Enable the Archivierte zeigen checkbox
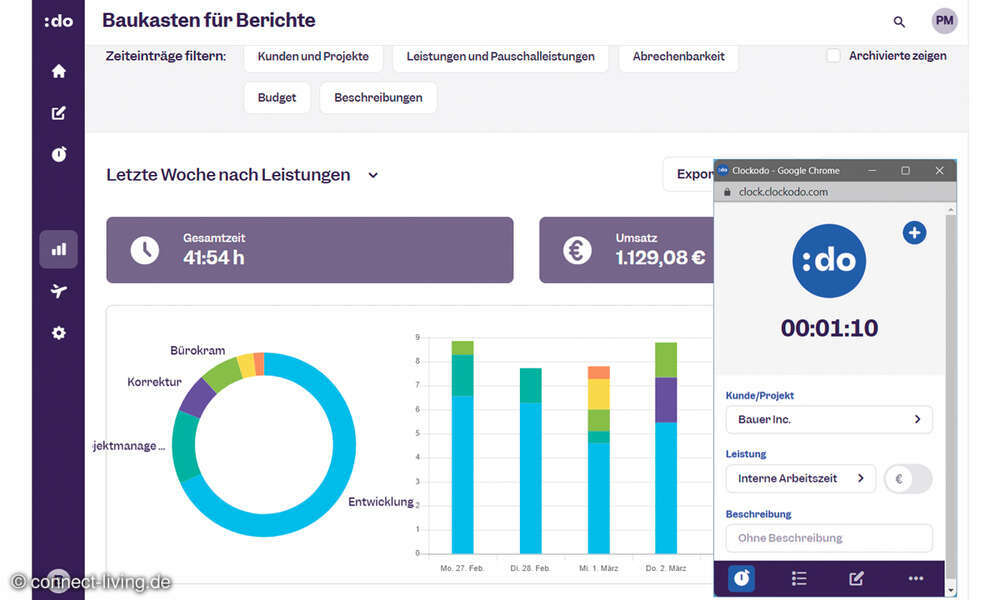Screen dimensions: 1000x600 [x=833, y=56]
